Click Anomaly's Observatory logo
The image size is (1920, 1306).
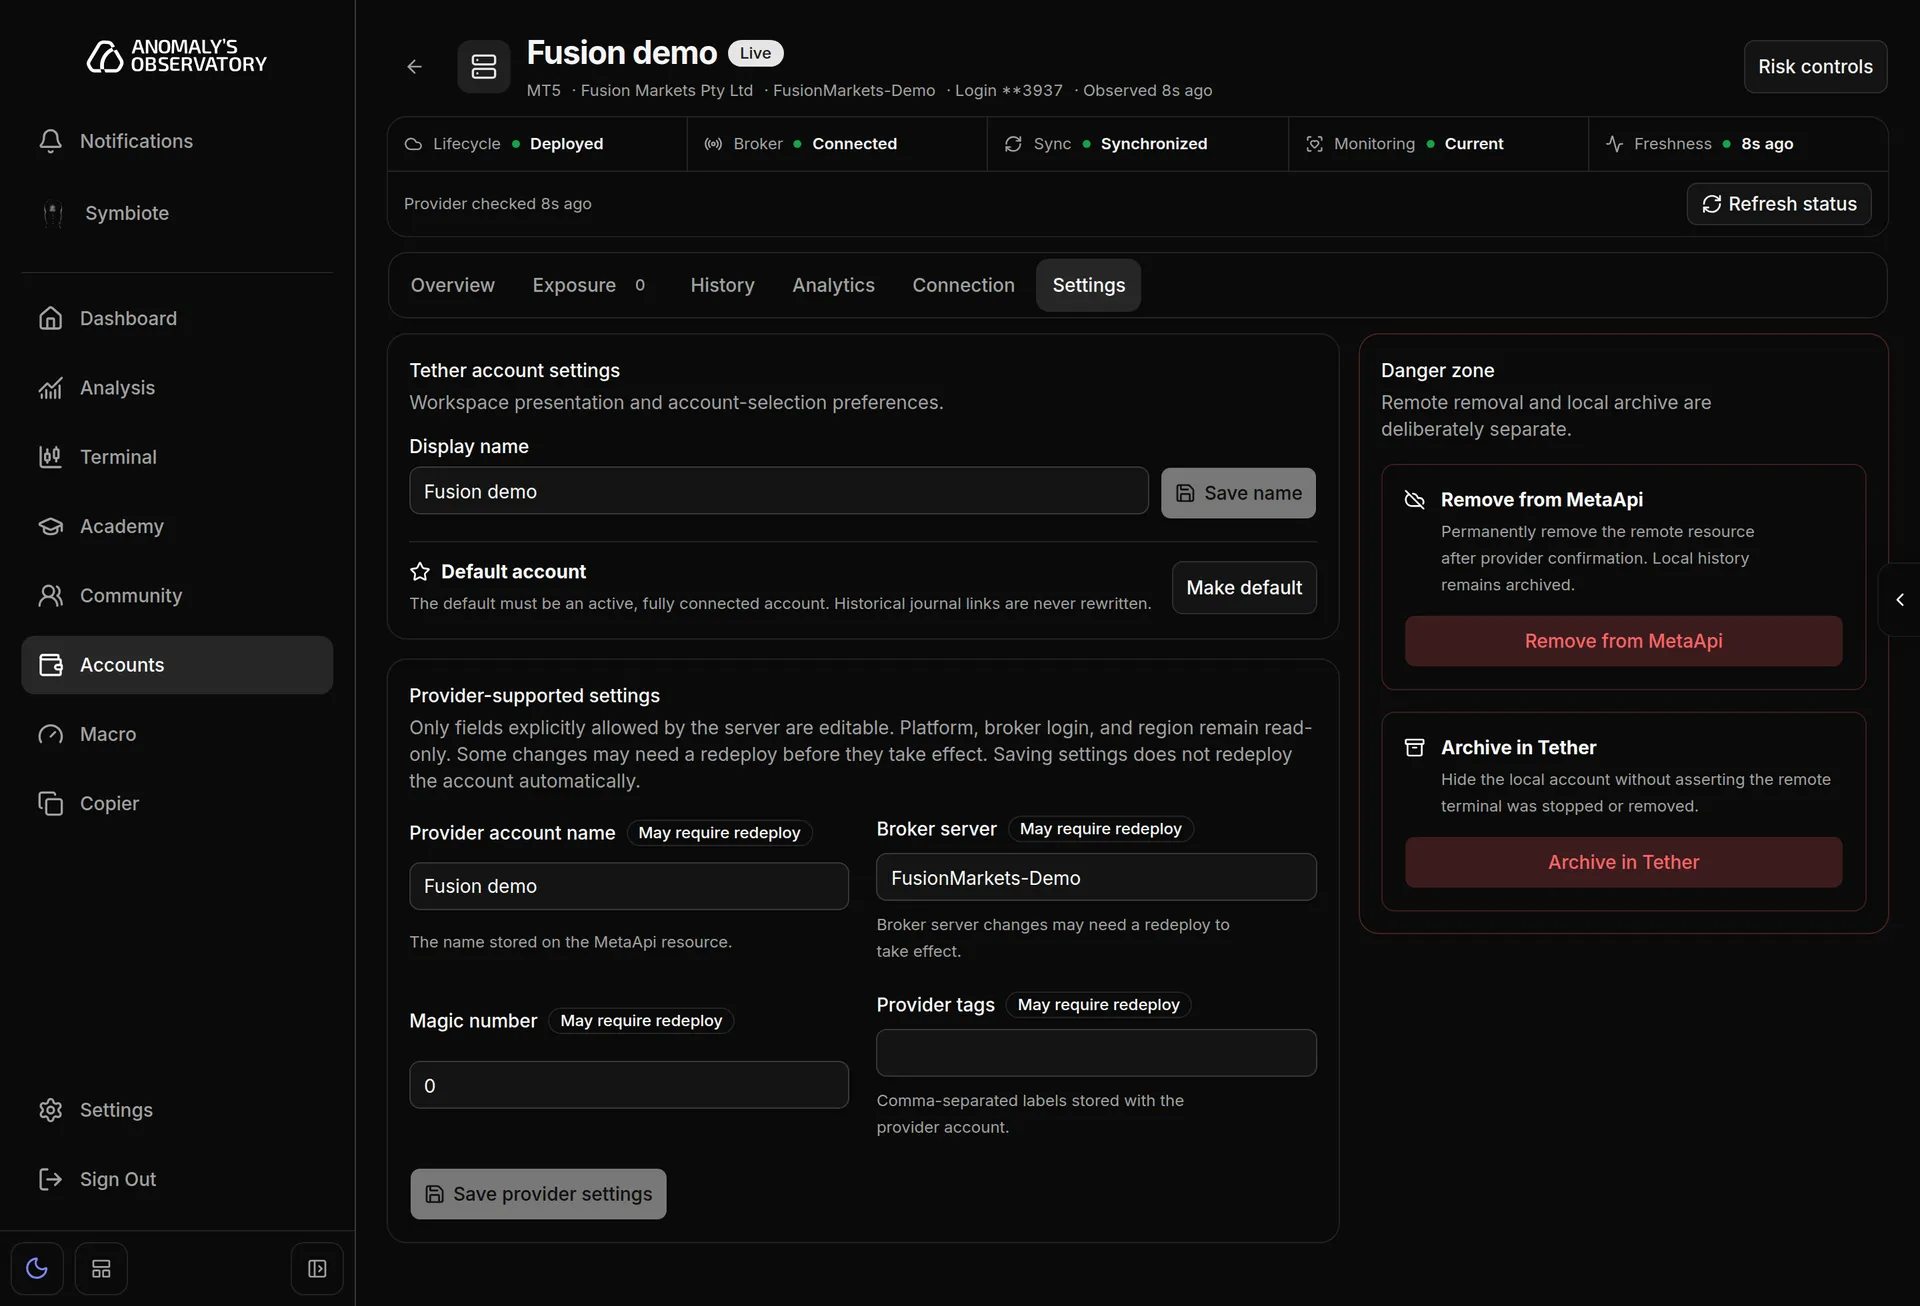point(177,56)
